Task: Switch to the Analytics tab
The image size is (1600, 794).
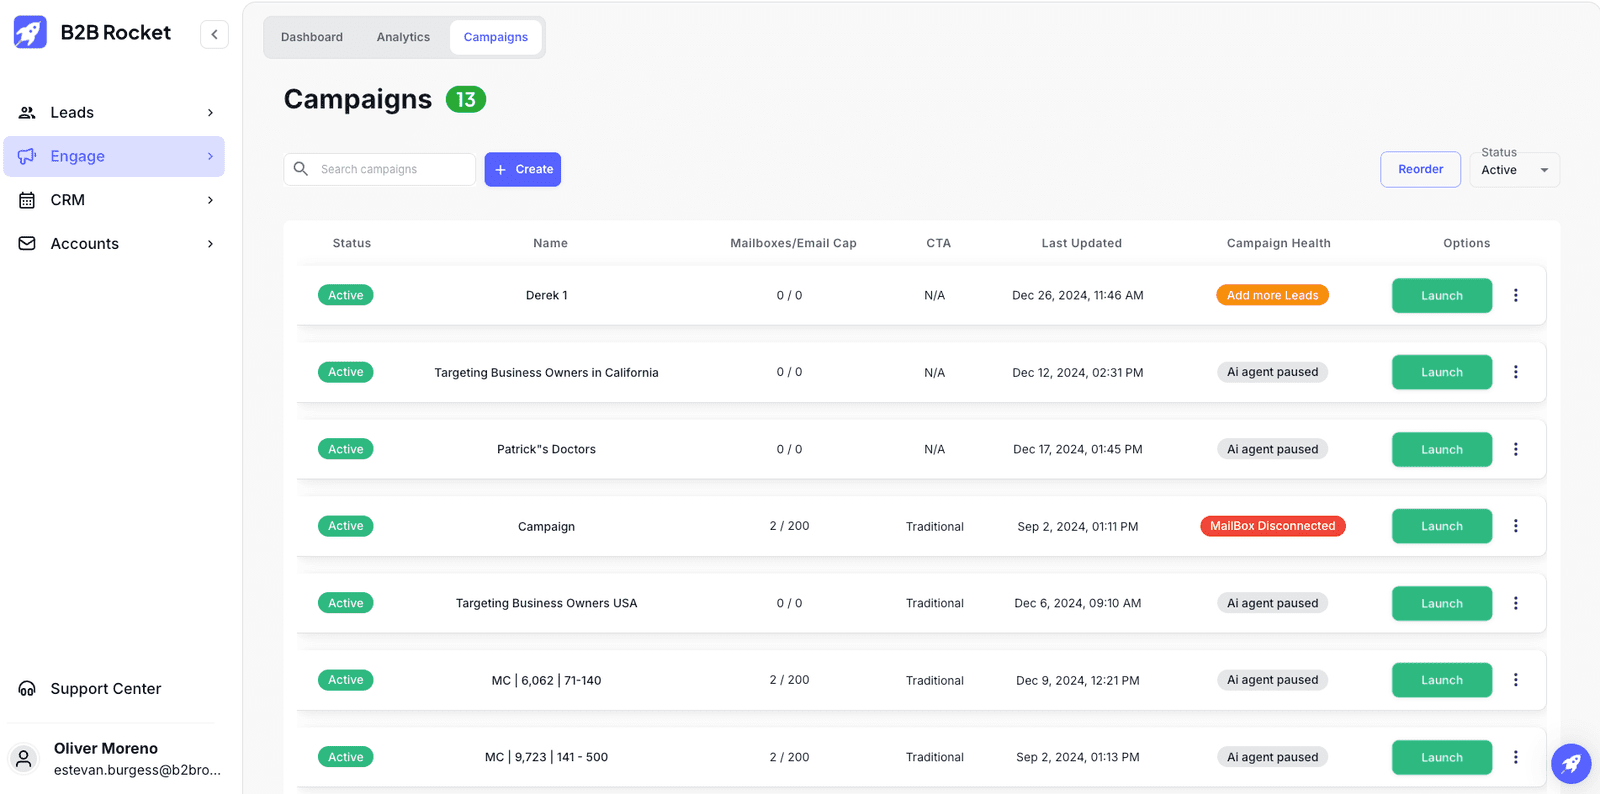Action: click(x=403, y=37)
